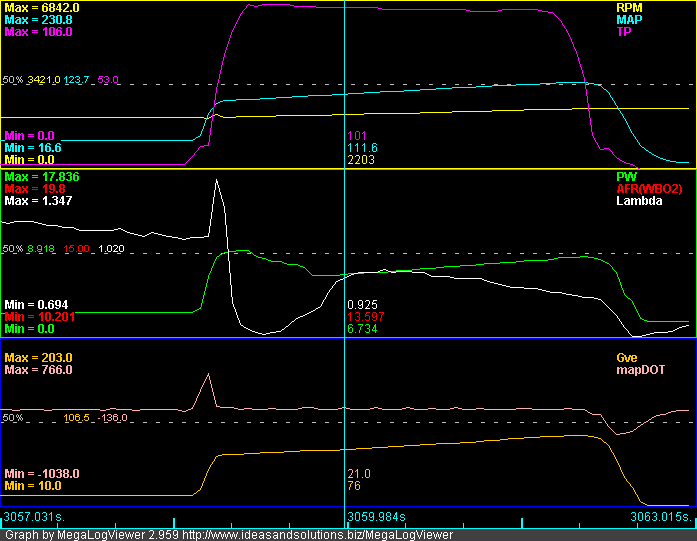Click the MAP legend label
Image resolution: width=697 pixels, height=541 pixels.
[629, 20]
